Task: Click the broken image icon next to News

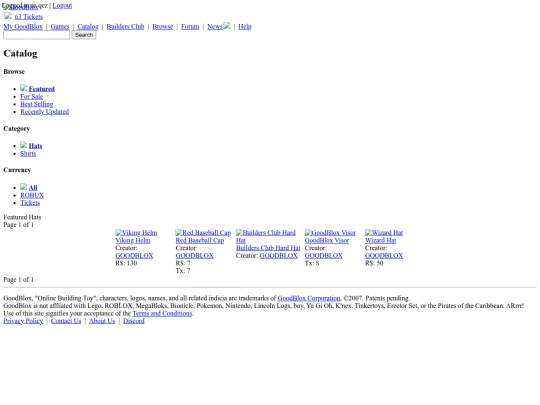Action: tap(227, 25)
